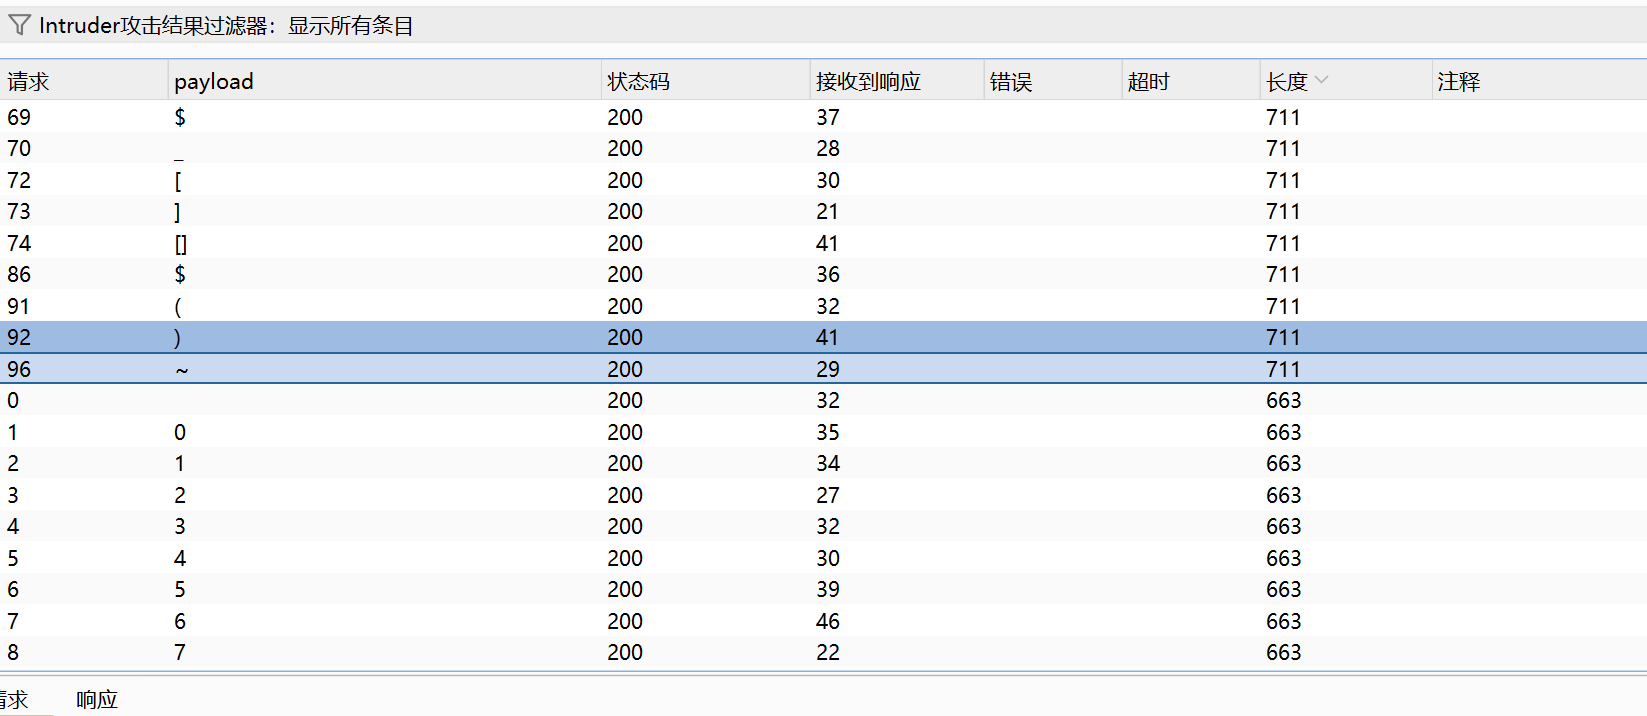This screenshot has width=1647, height=716.
Task: Switch to the 请求 tab at bottom
Action: tap(14, 699)
